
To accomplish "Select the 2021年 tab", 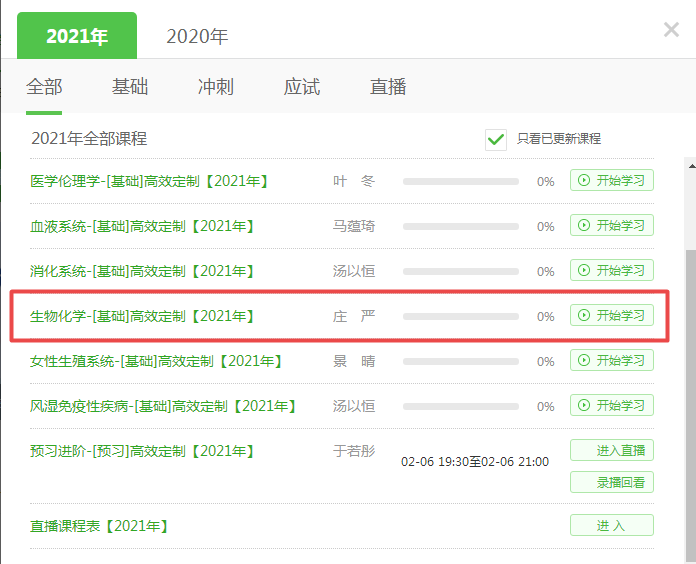I will [77, 36].
